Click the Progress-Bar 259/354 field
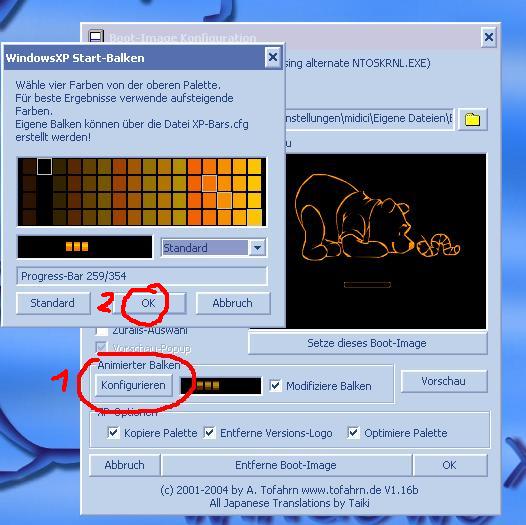Screen dimensions: 526x525 (142, 276)
